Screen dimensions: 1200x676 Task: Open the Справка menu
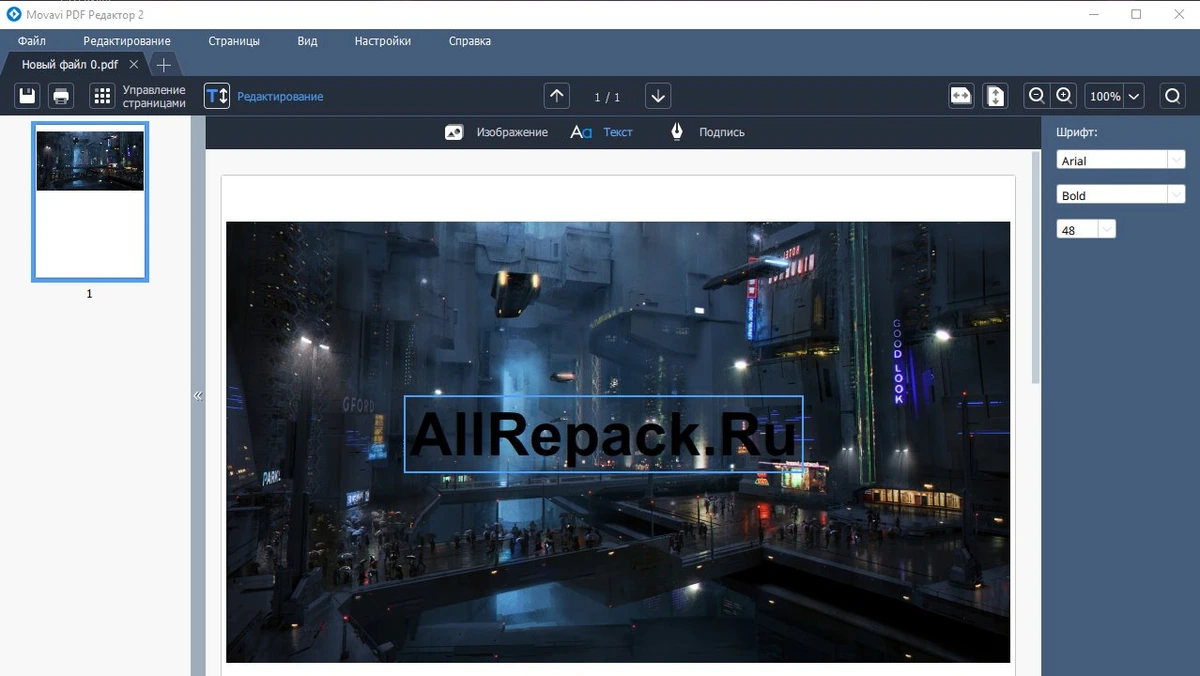[x=470, y=41]
